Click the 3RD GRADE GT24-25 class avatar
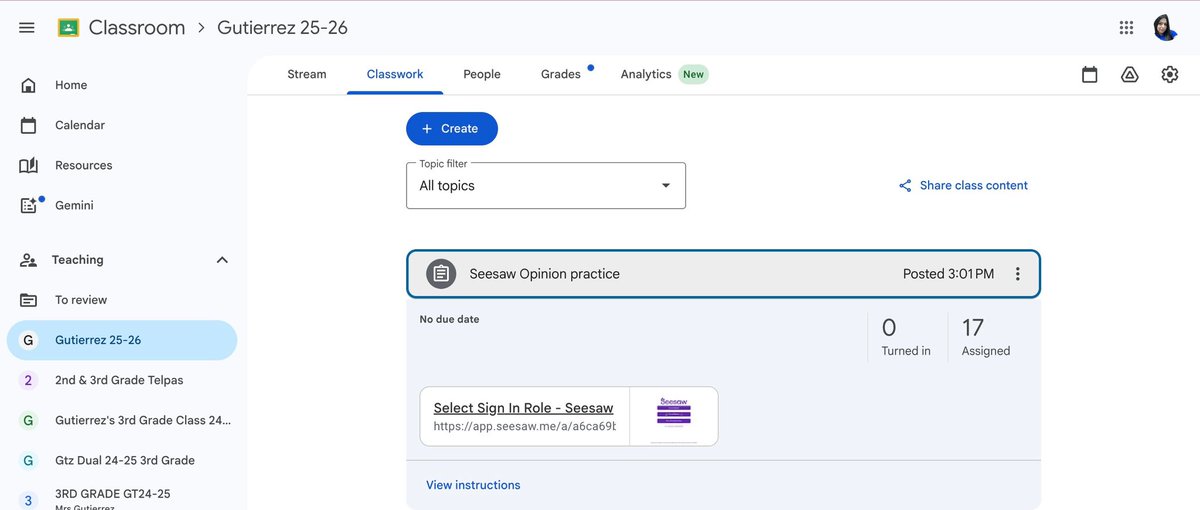1200x510 pixels. 28,500
